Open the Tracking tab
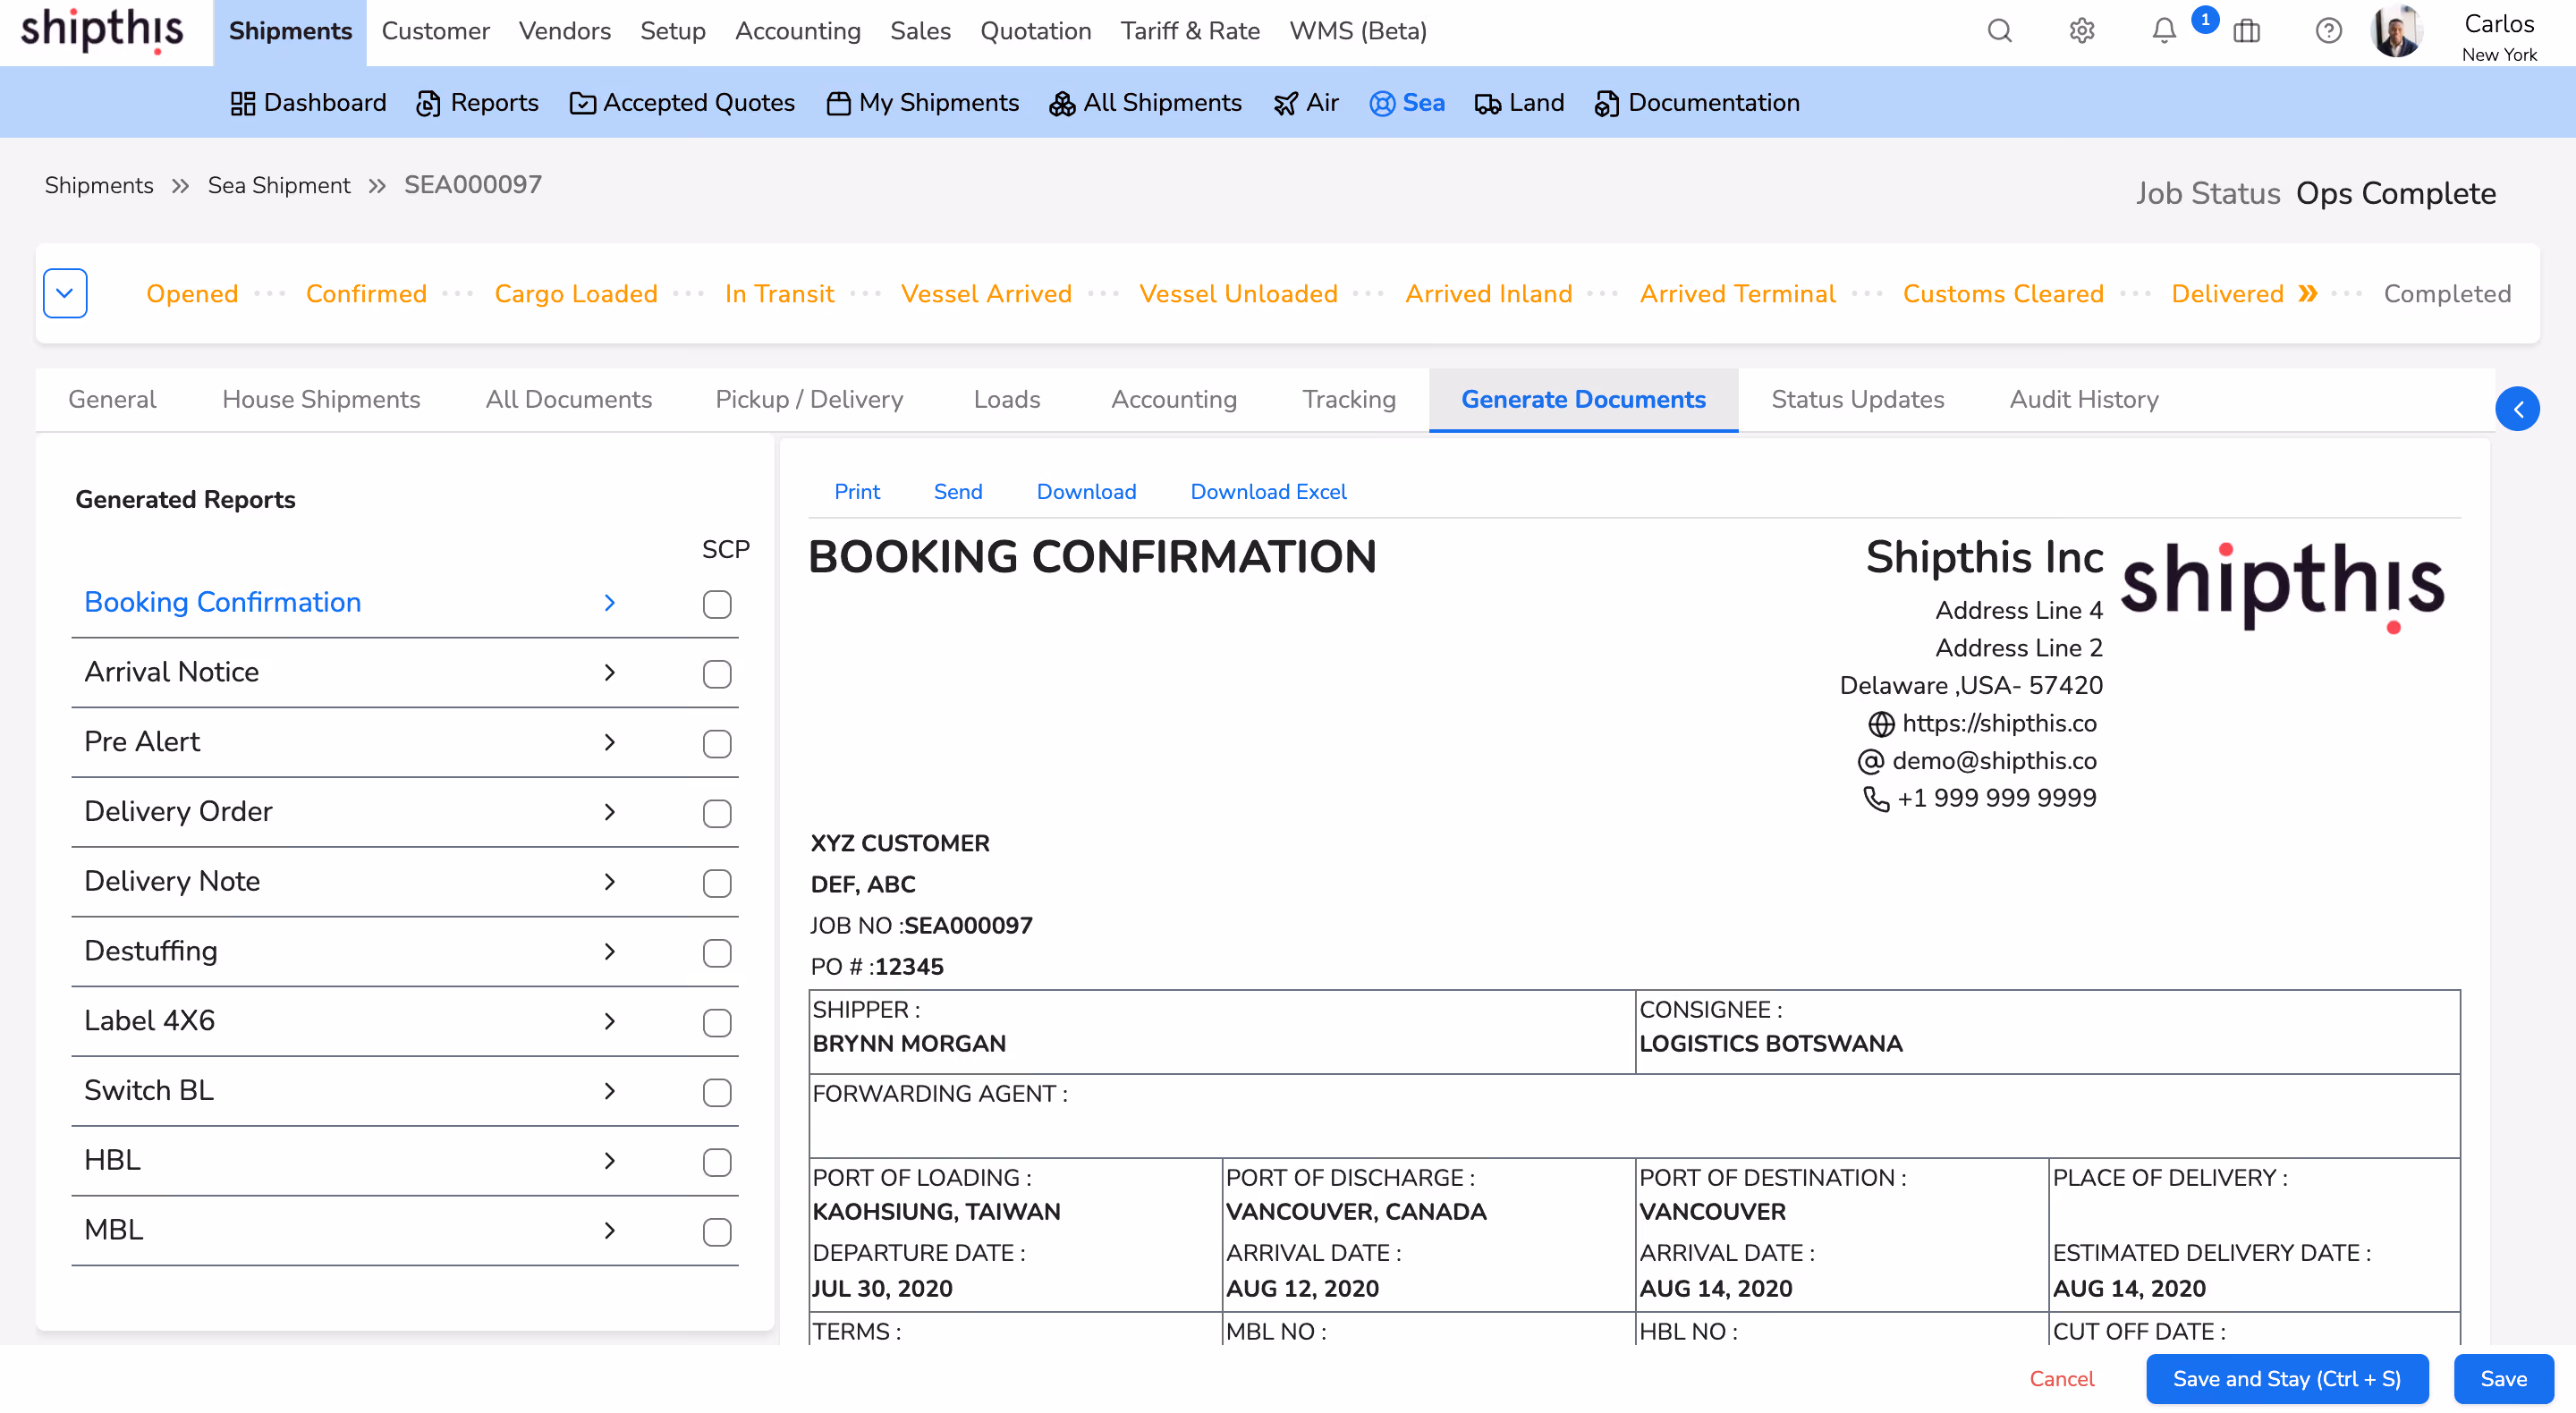The width and height of the screenshot is (2576, 1413). click(x=1349, y=400)
